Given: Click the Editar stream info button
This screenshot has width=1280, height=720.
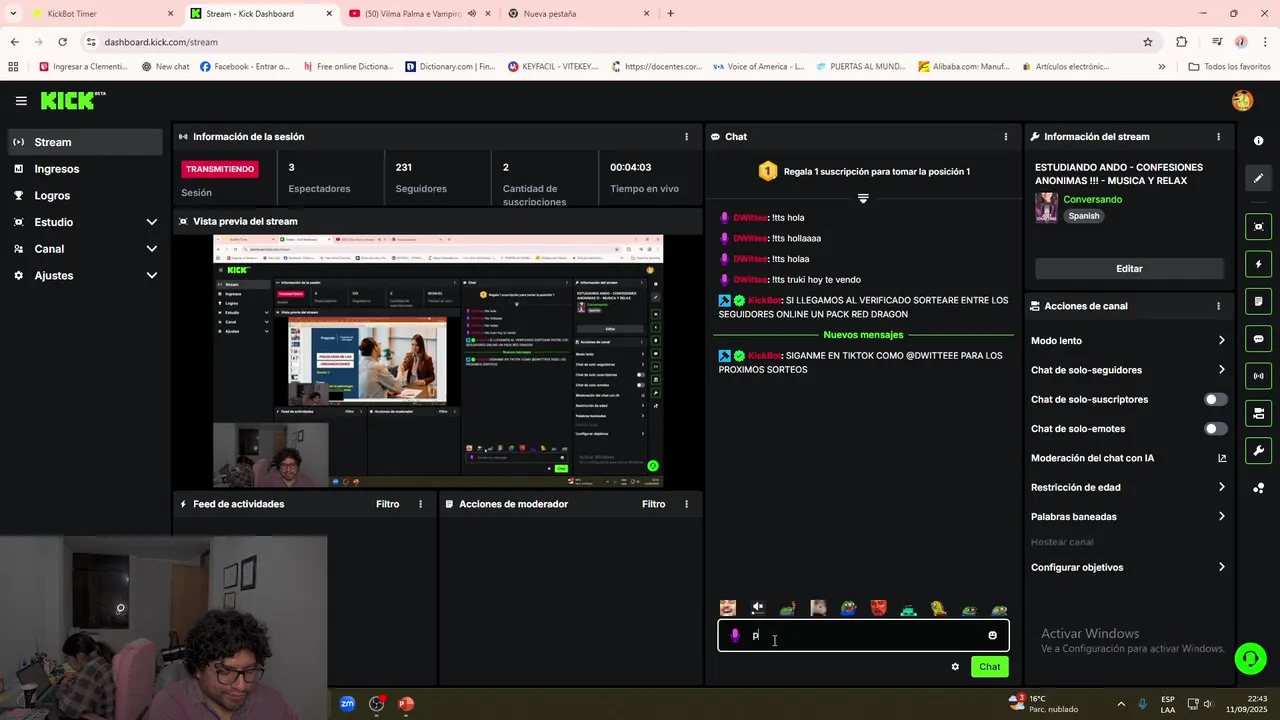Looking at the screenshot, I should click(x=1129, y=268).
